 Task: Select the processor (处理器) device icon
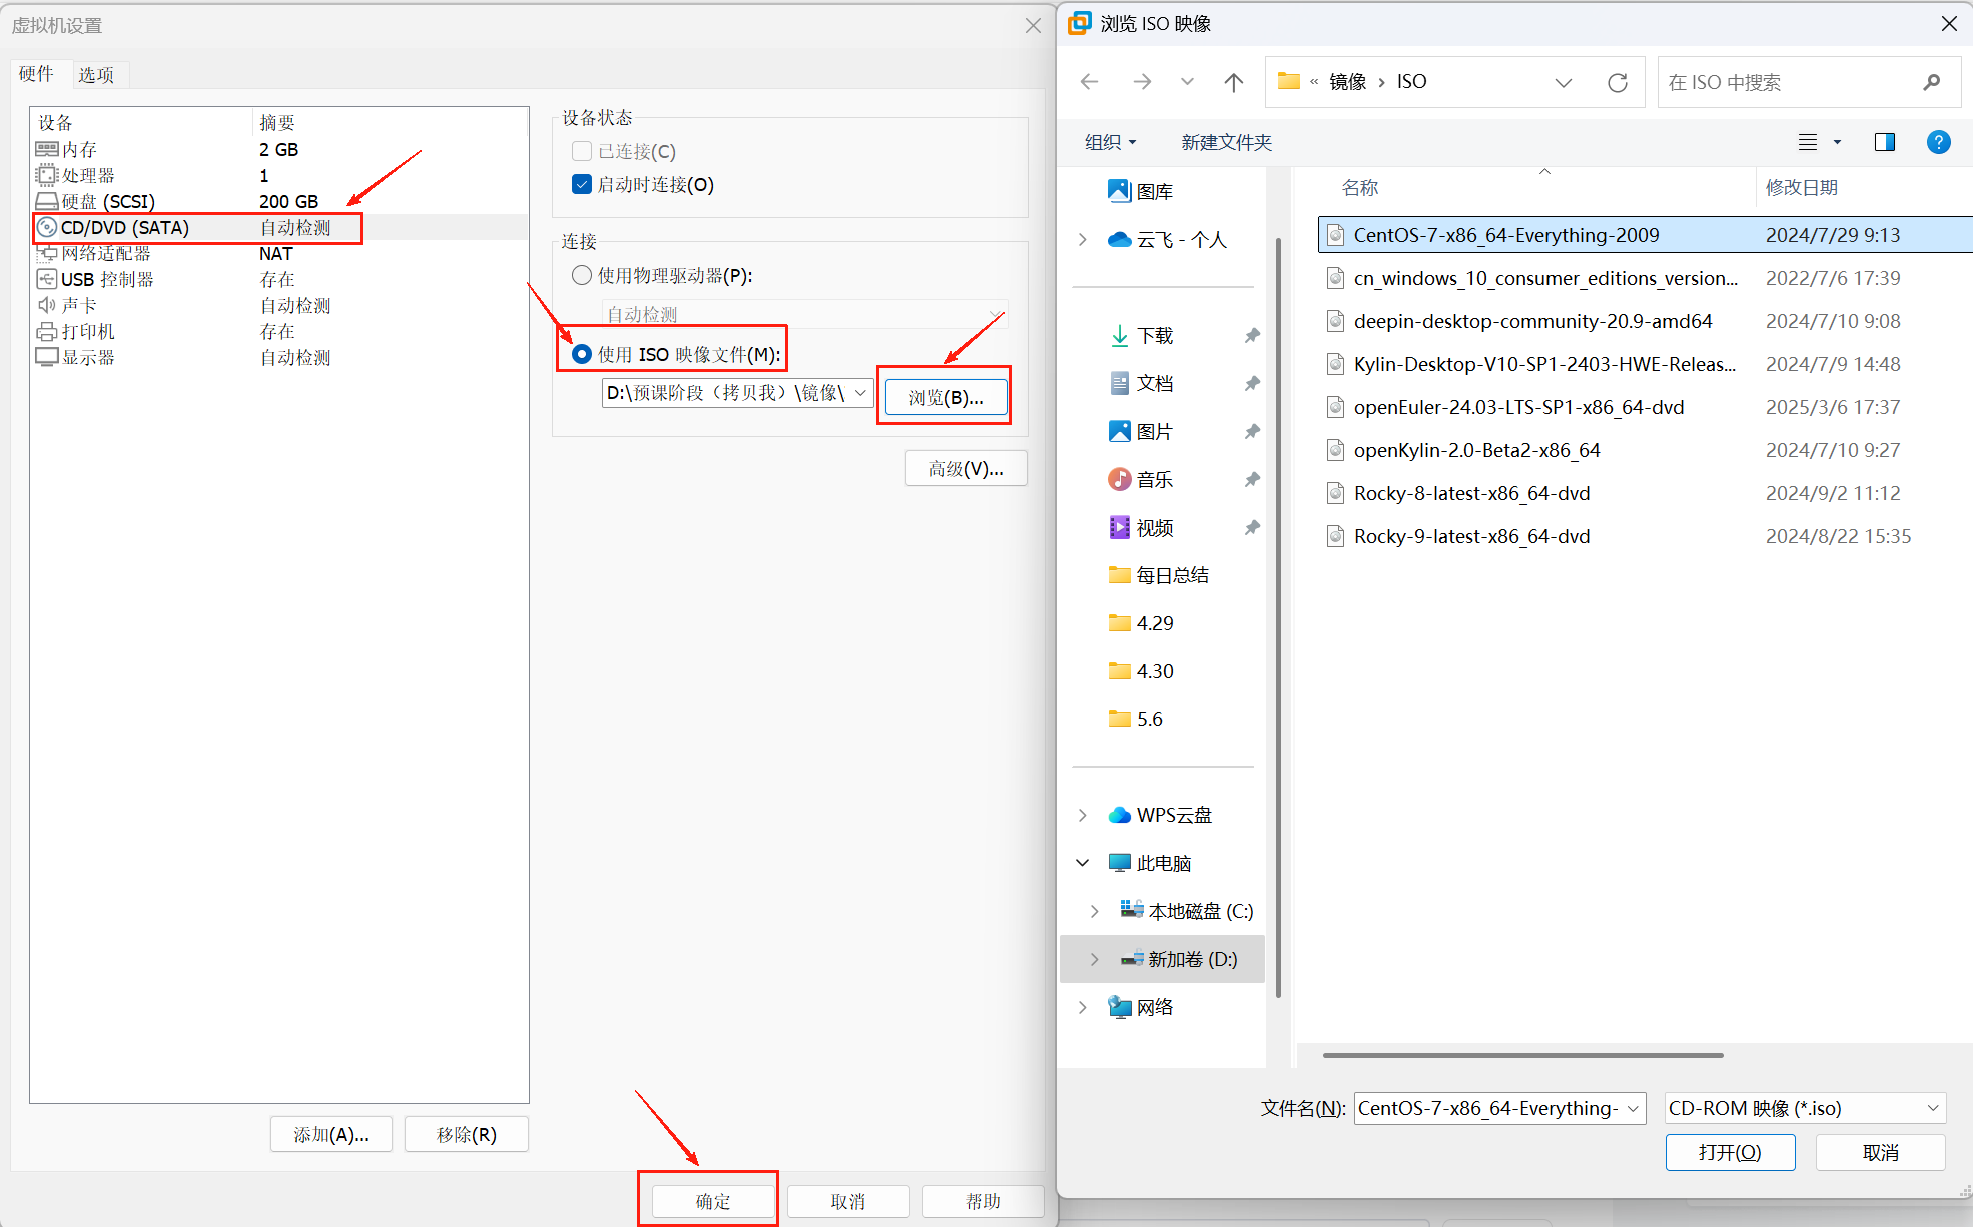[x=47, y=175]
